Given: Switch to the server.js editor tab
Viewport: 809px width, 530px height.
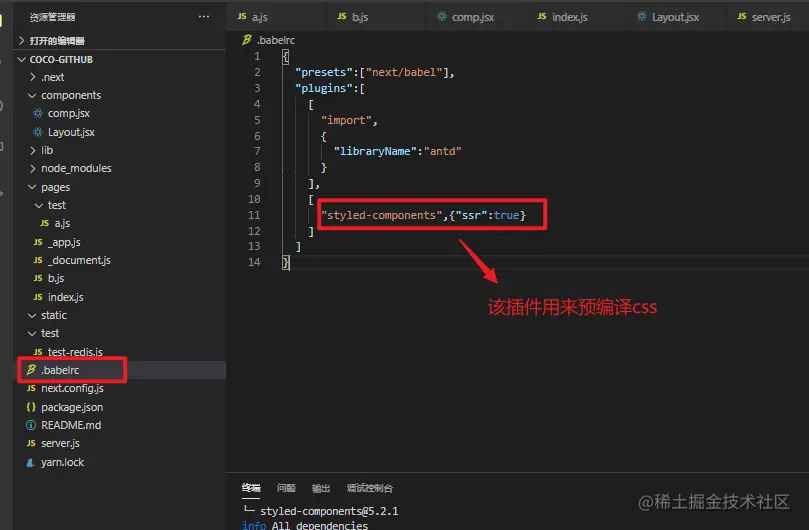Looking at the screenshot, I should point(768,17).
